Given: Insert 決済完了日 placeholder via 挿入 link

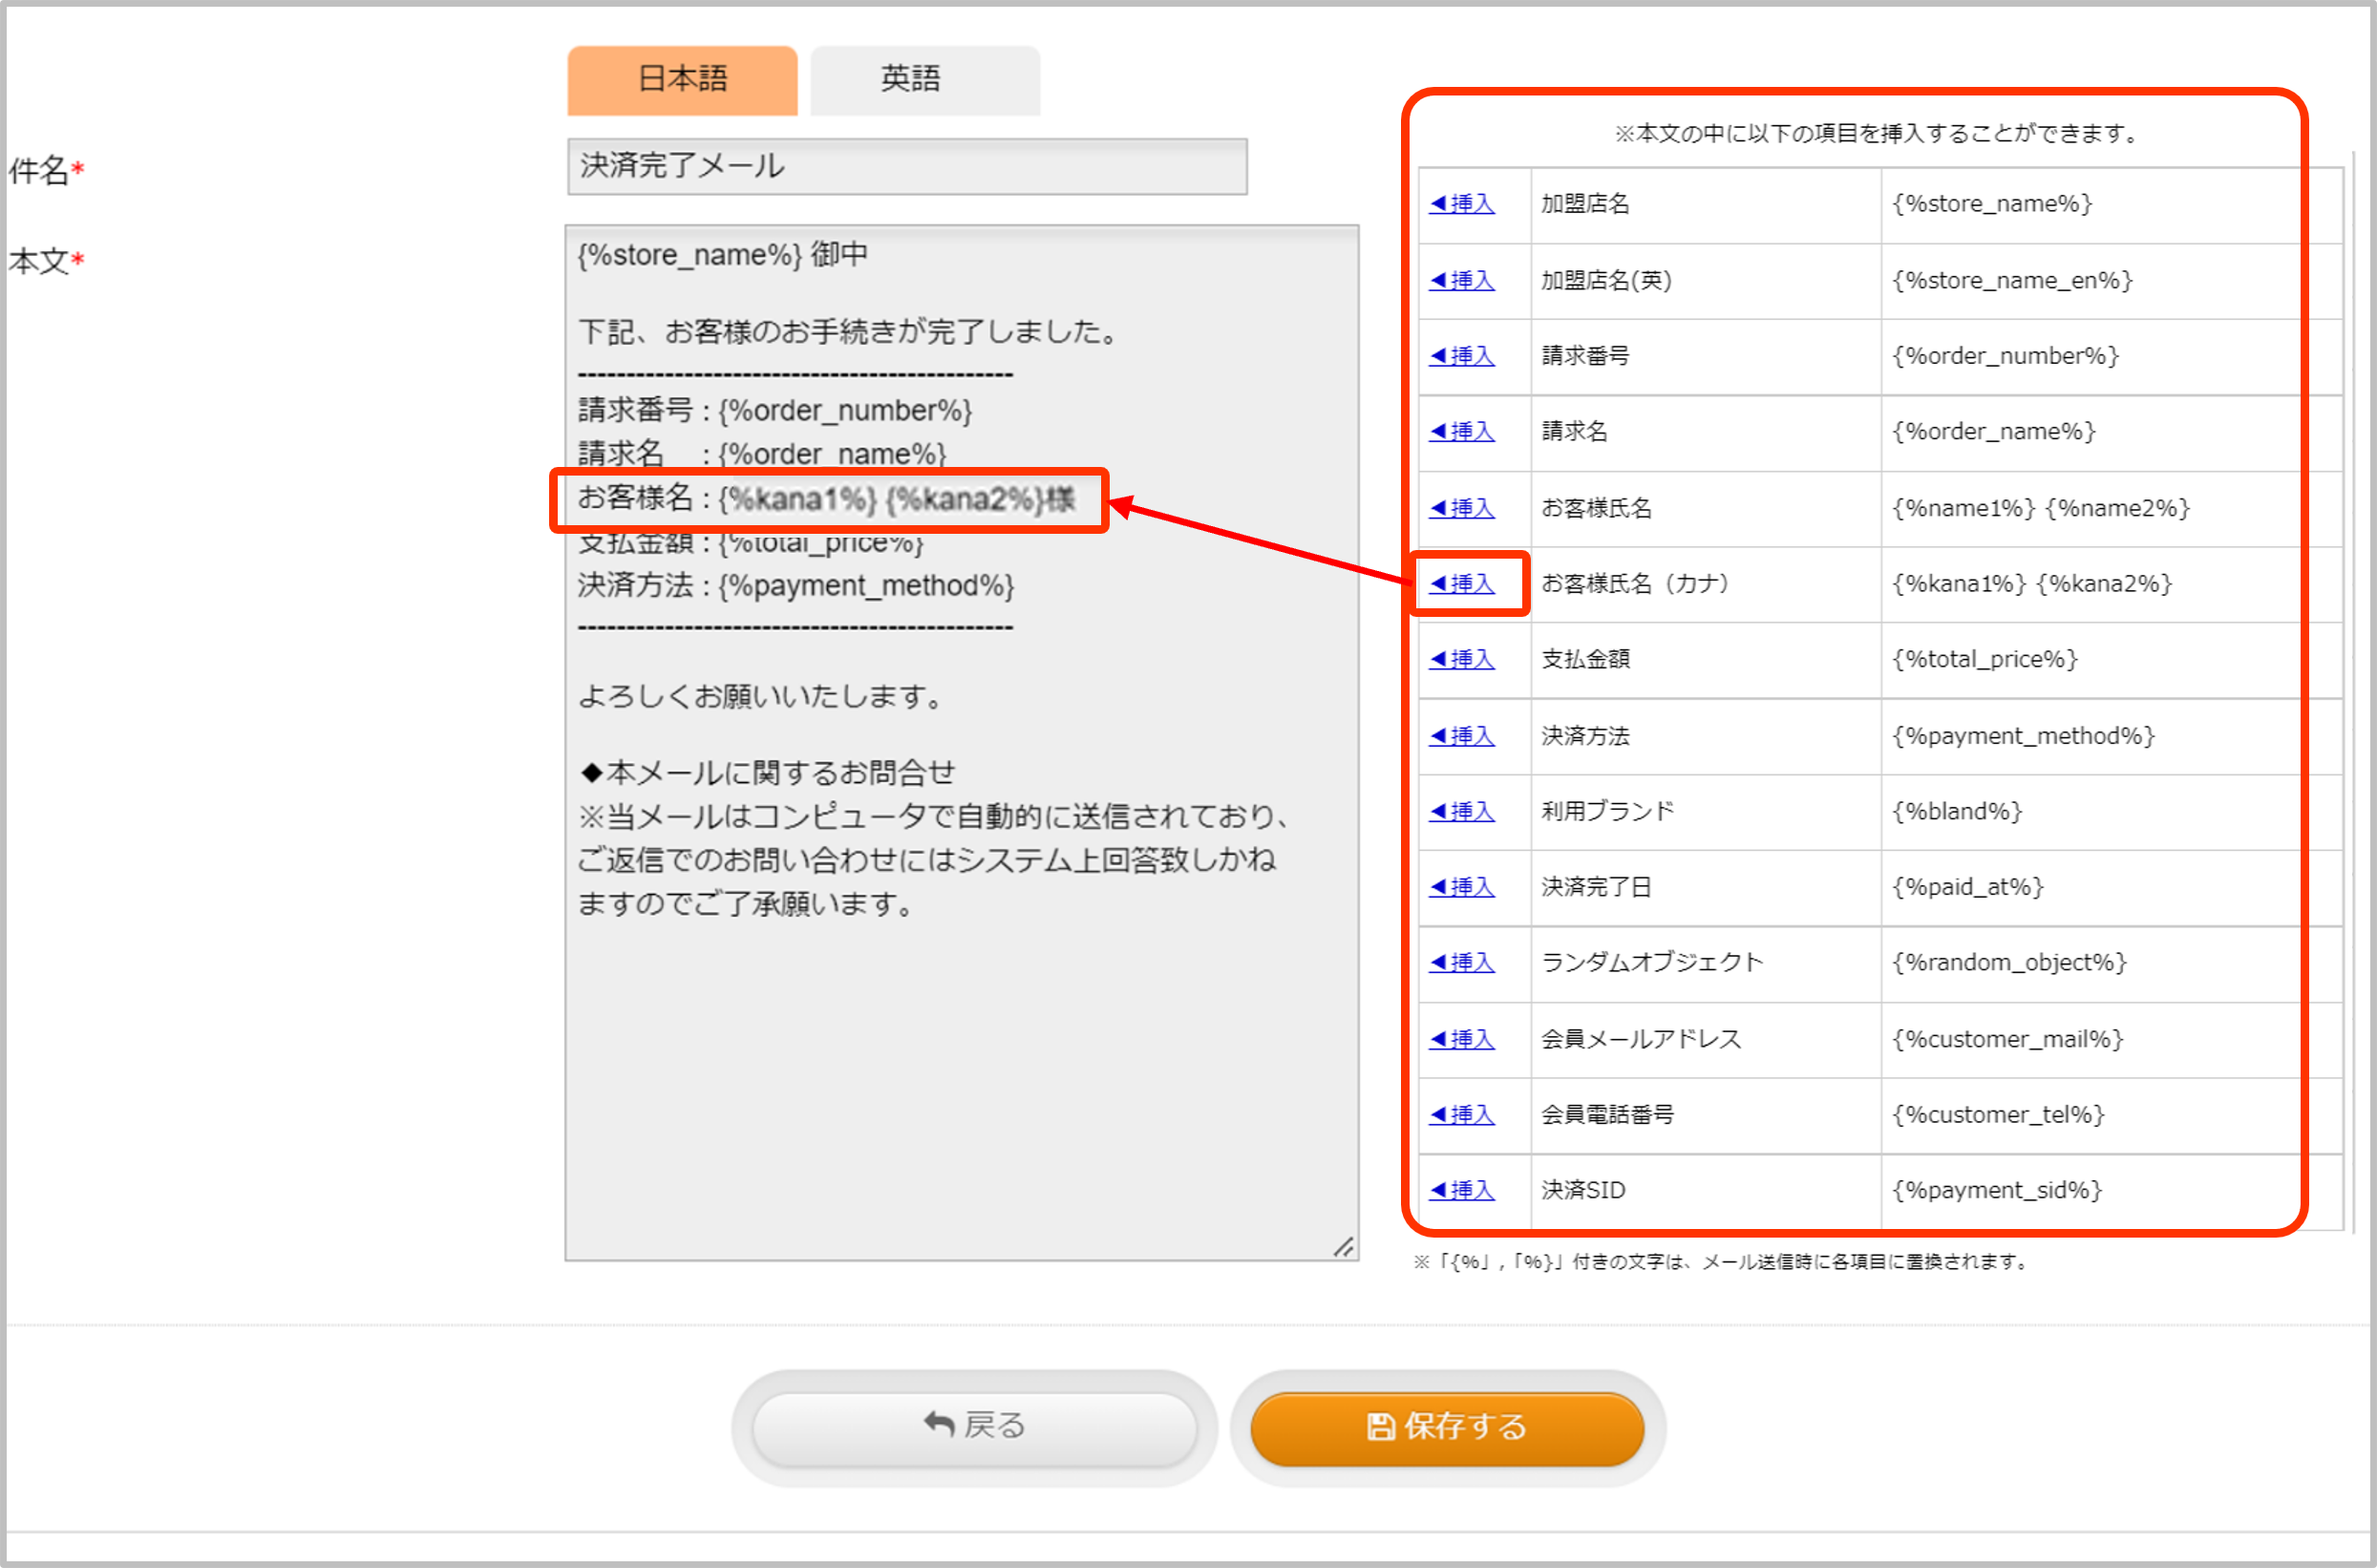Looking at the screenshot, I should (x=1462, y=887).
